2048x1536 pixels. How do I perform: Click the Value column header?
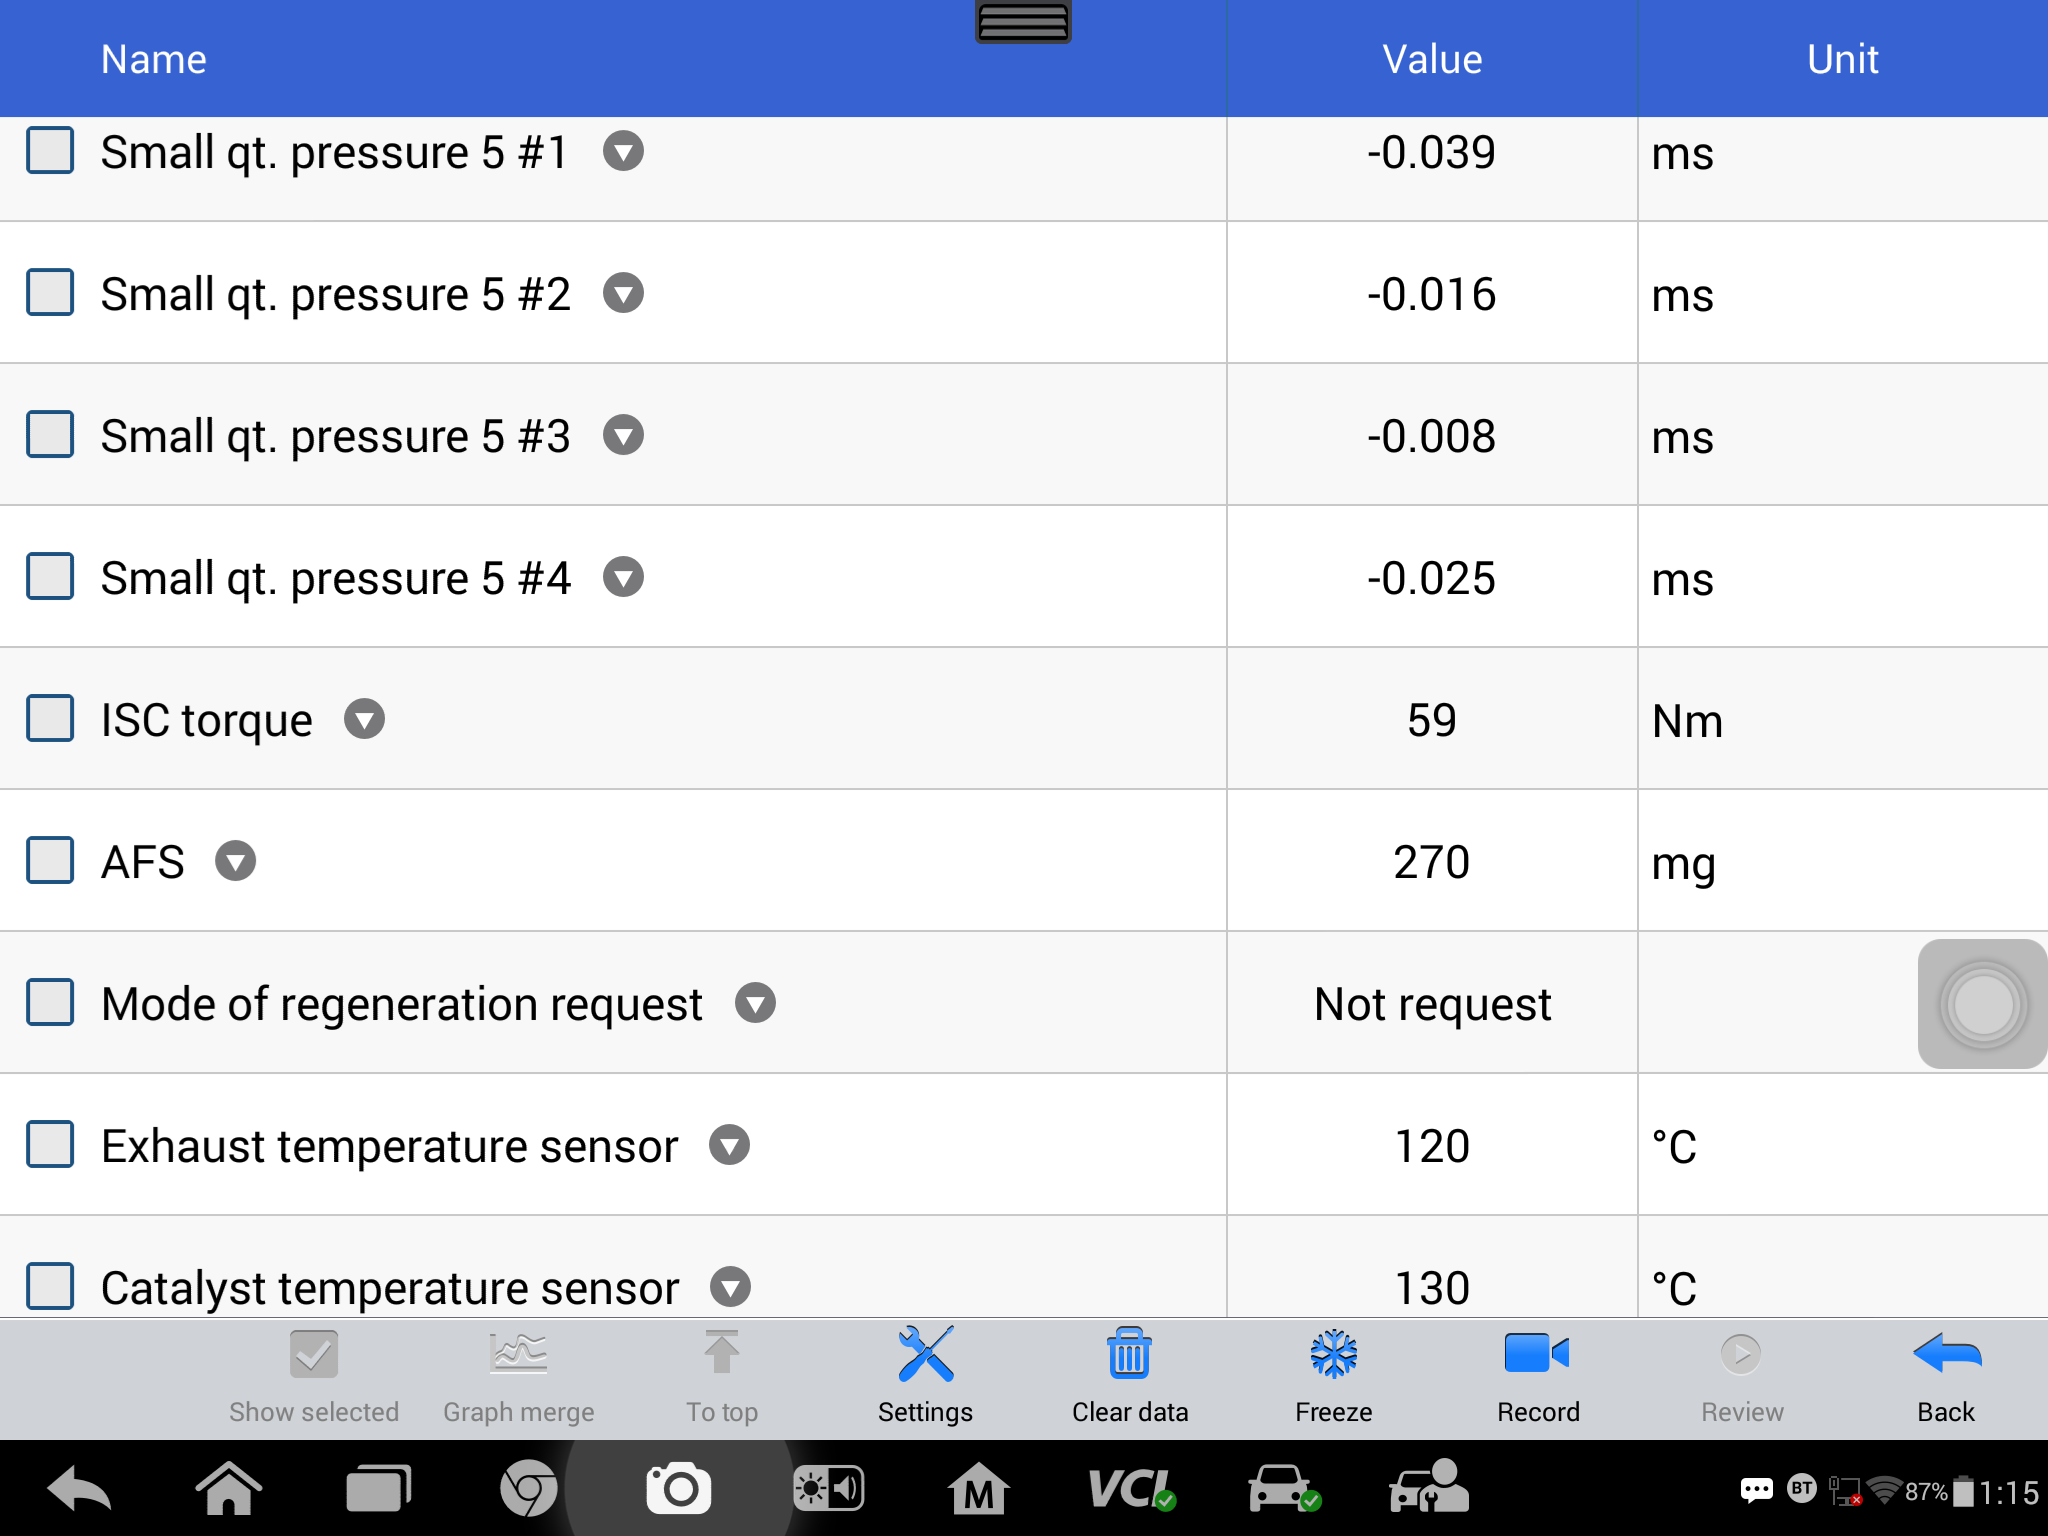pyautogui.click(x=1432, y=59)
